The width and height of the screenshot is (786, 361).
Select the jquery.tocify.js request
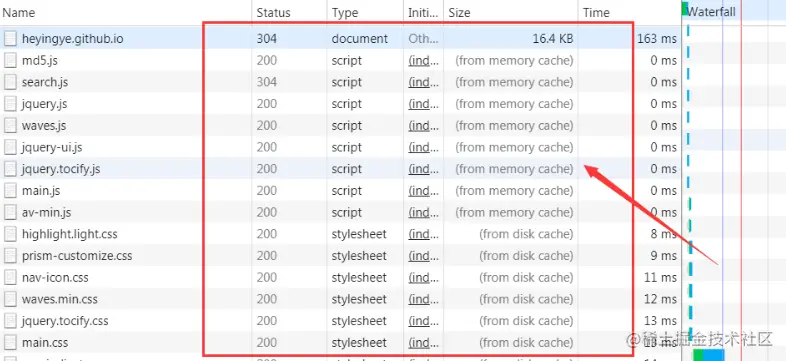coord(340,169)
